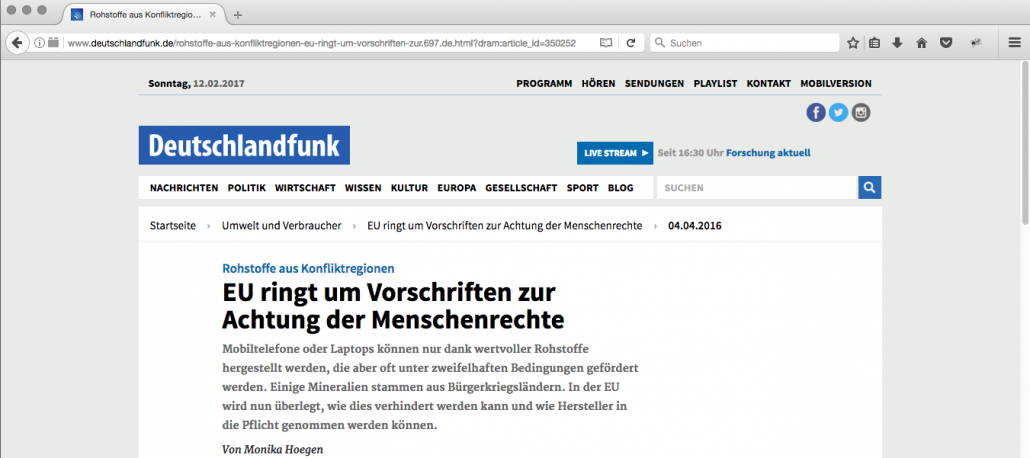Click the Startseite breadcrumb
This screenshot has height=458, width=1030.
coord(173,225)
